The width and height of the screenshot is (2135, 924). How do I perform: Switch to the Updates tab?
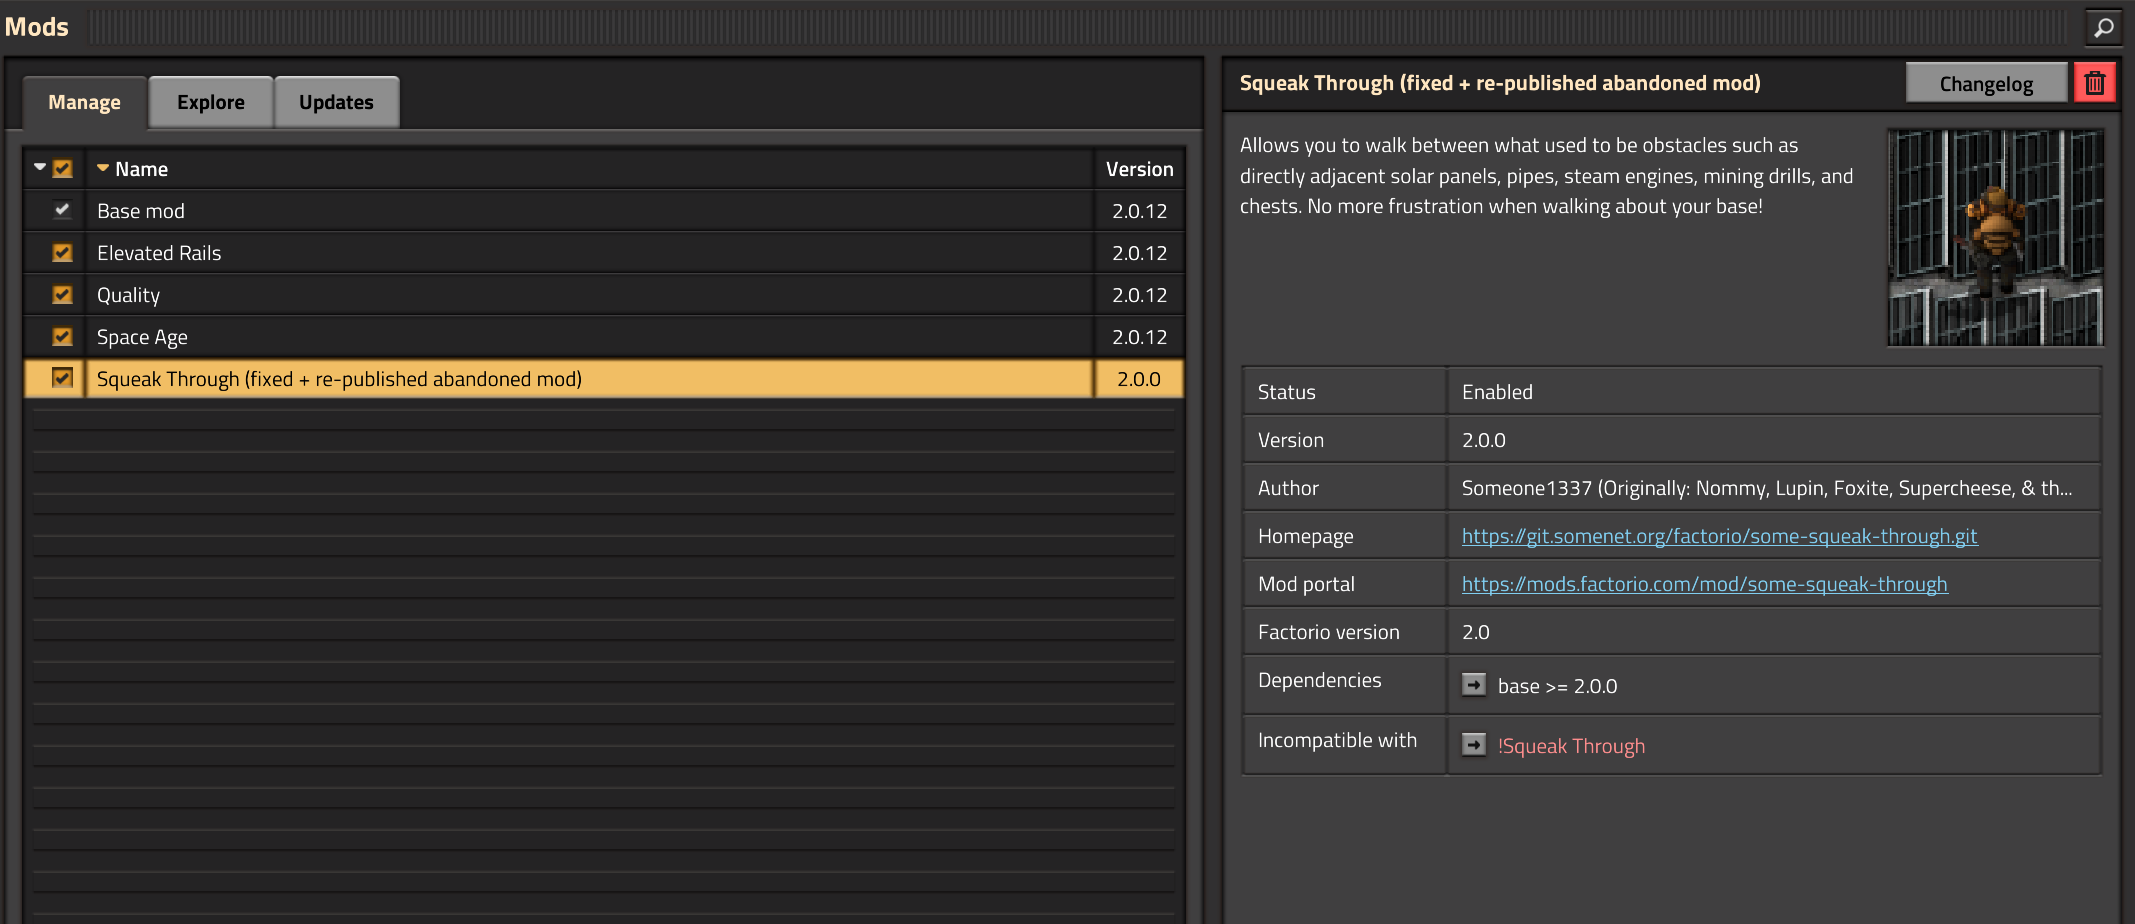point(336,102)
